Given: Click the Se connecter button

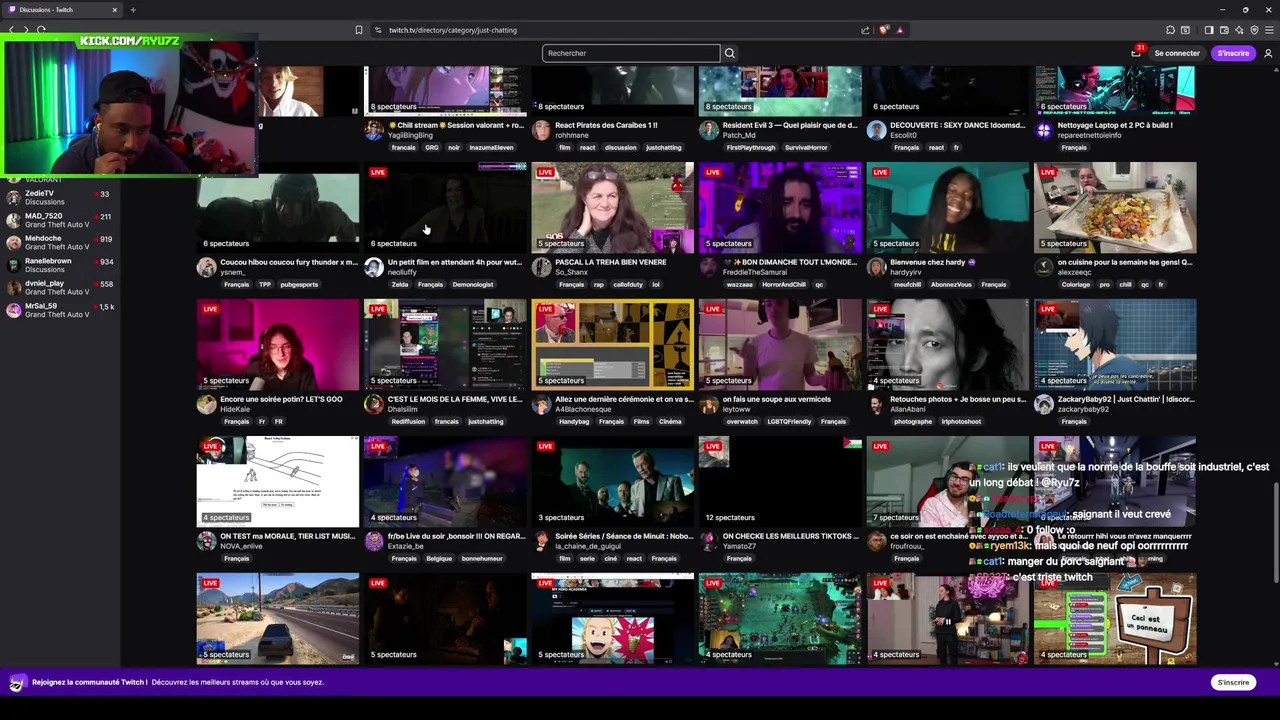Looking at the screenshot, I should [x=1177, y=53].
